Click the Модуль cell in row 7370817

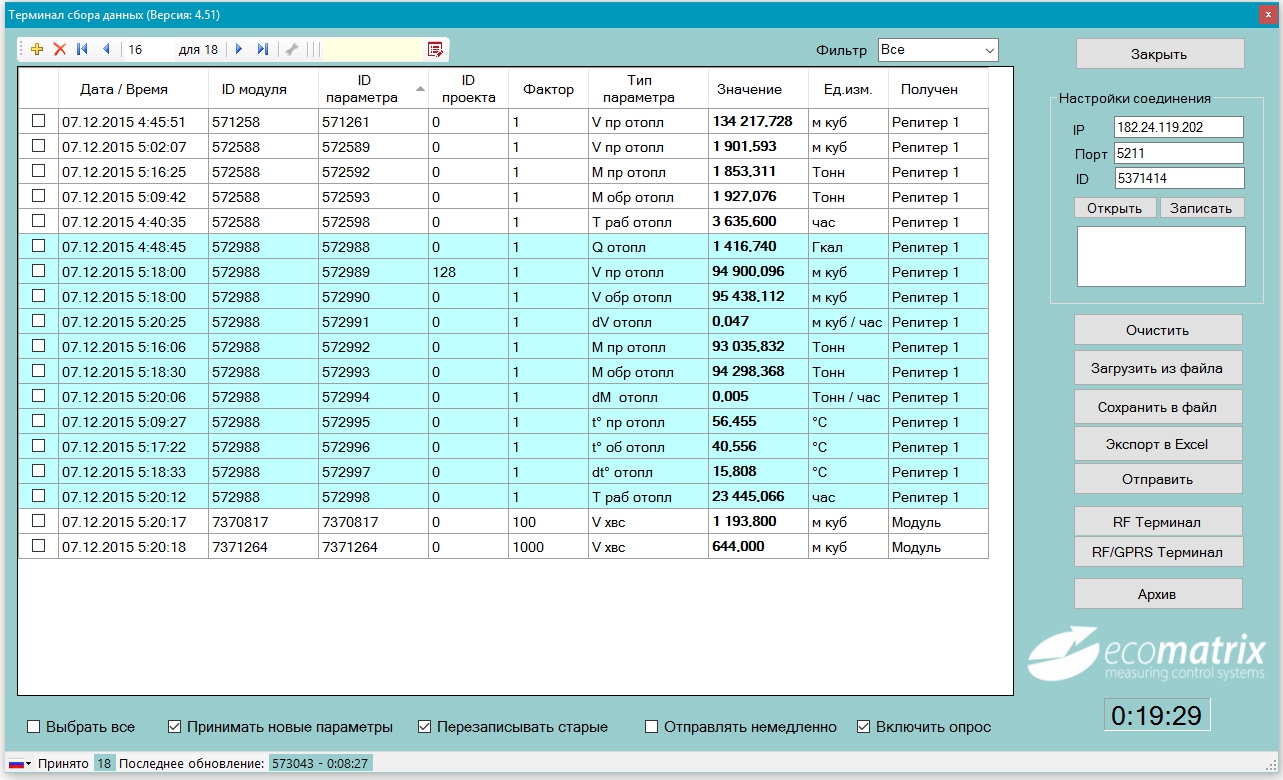[x=939, y=521]
